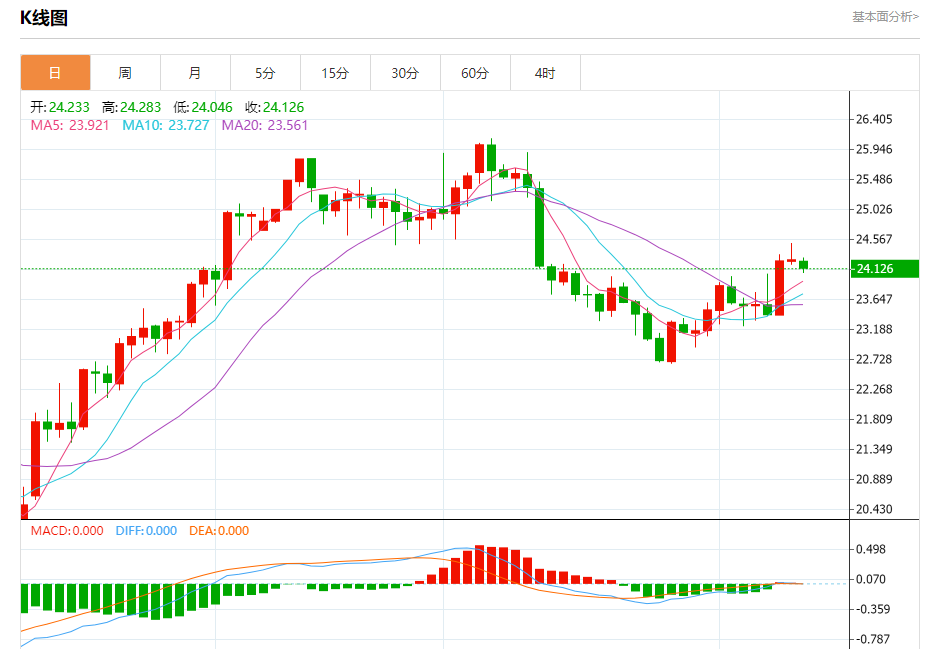Open the 15分 interval tab

(x=336, y=73)
